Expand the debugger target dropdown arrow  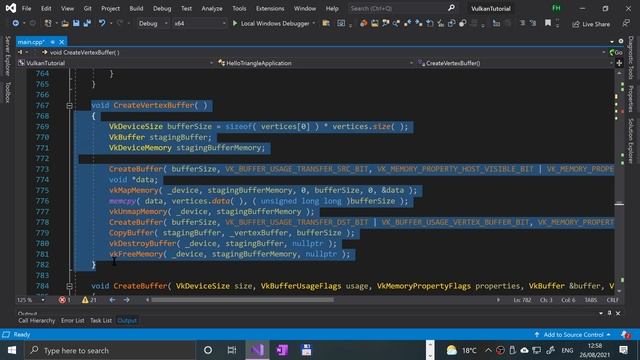click(x=313, y=24)
